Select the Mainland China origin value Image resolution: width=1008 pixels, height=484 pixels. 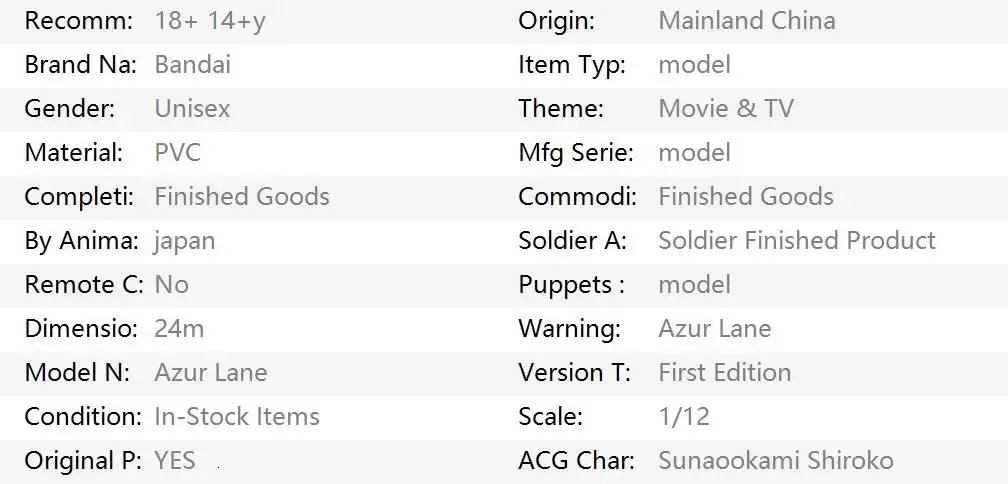click(747, 21)
